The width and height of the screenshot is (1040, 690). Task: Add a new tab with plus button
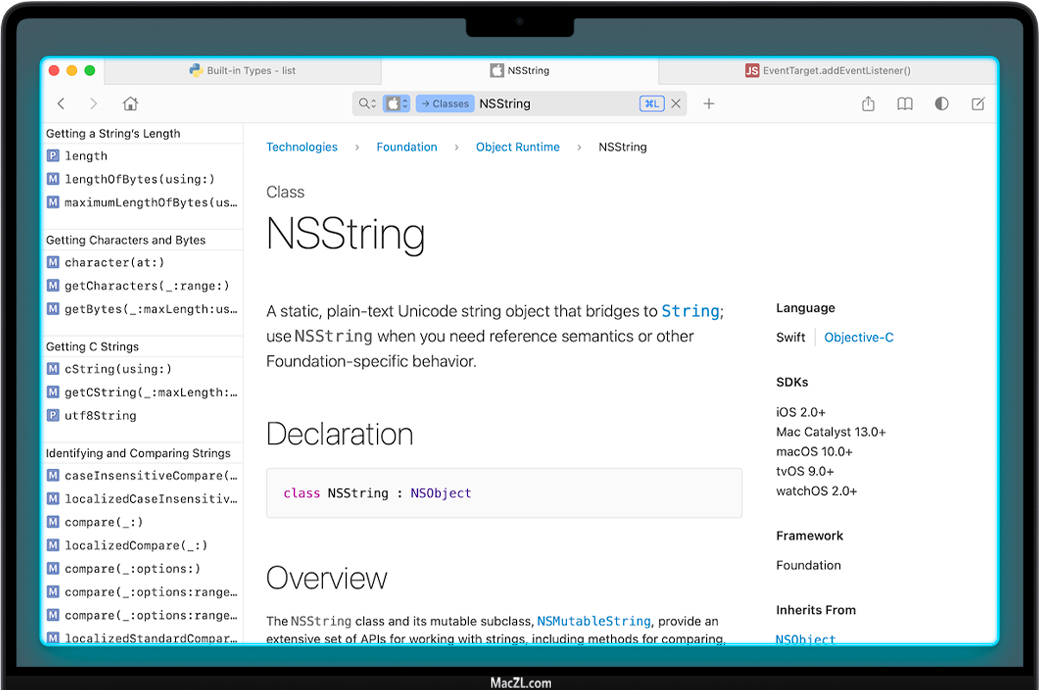point(709,104)
